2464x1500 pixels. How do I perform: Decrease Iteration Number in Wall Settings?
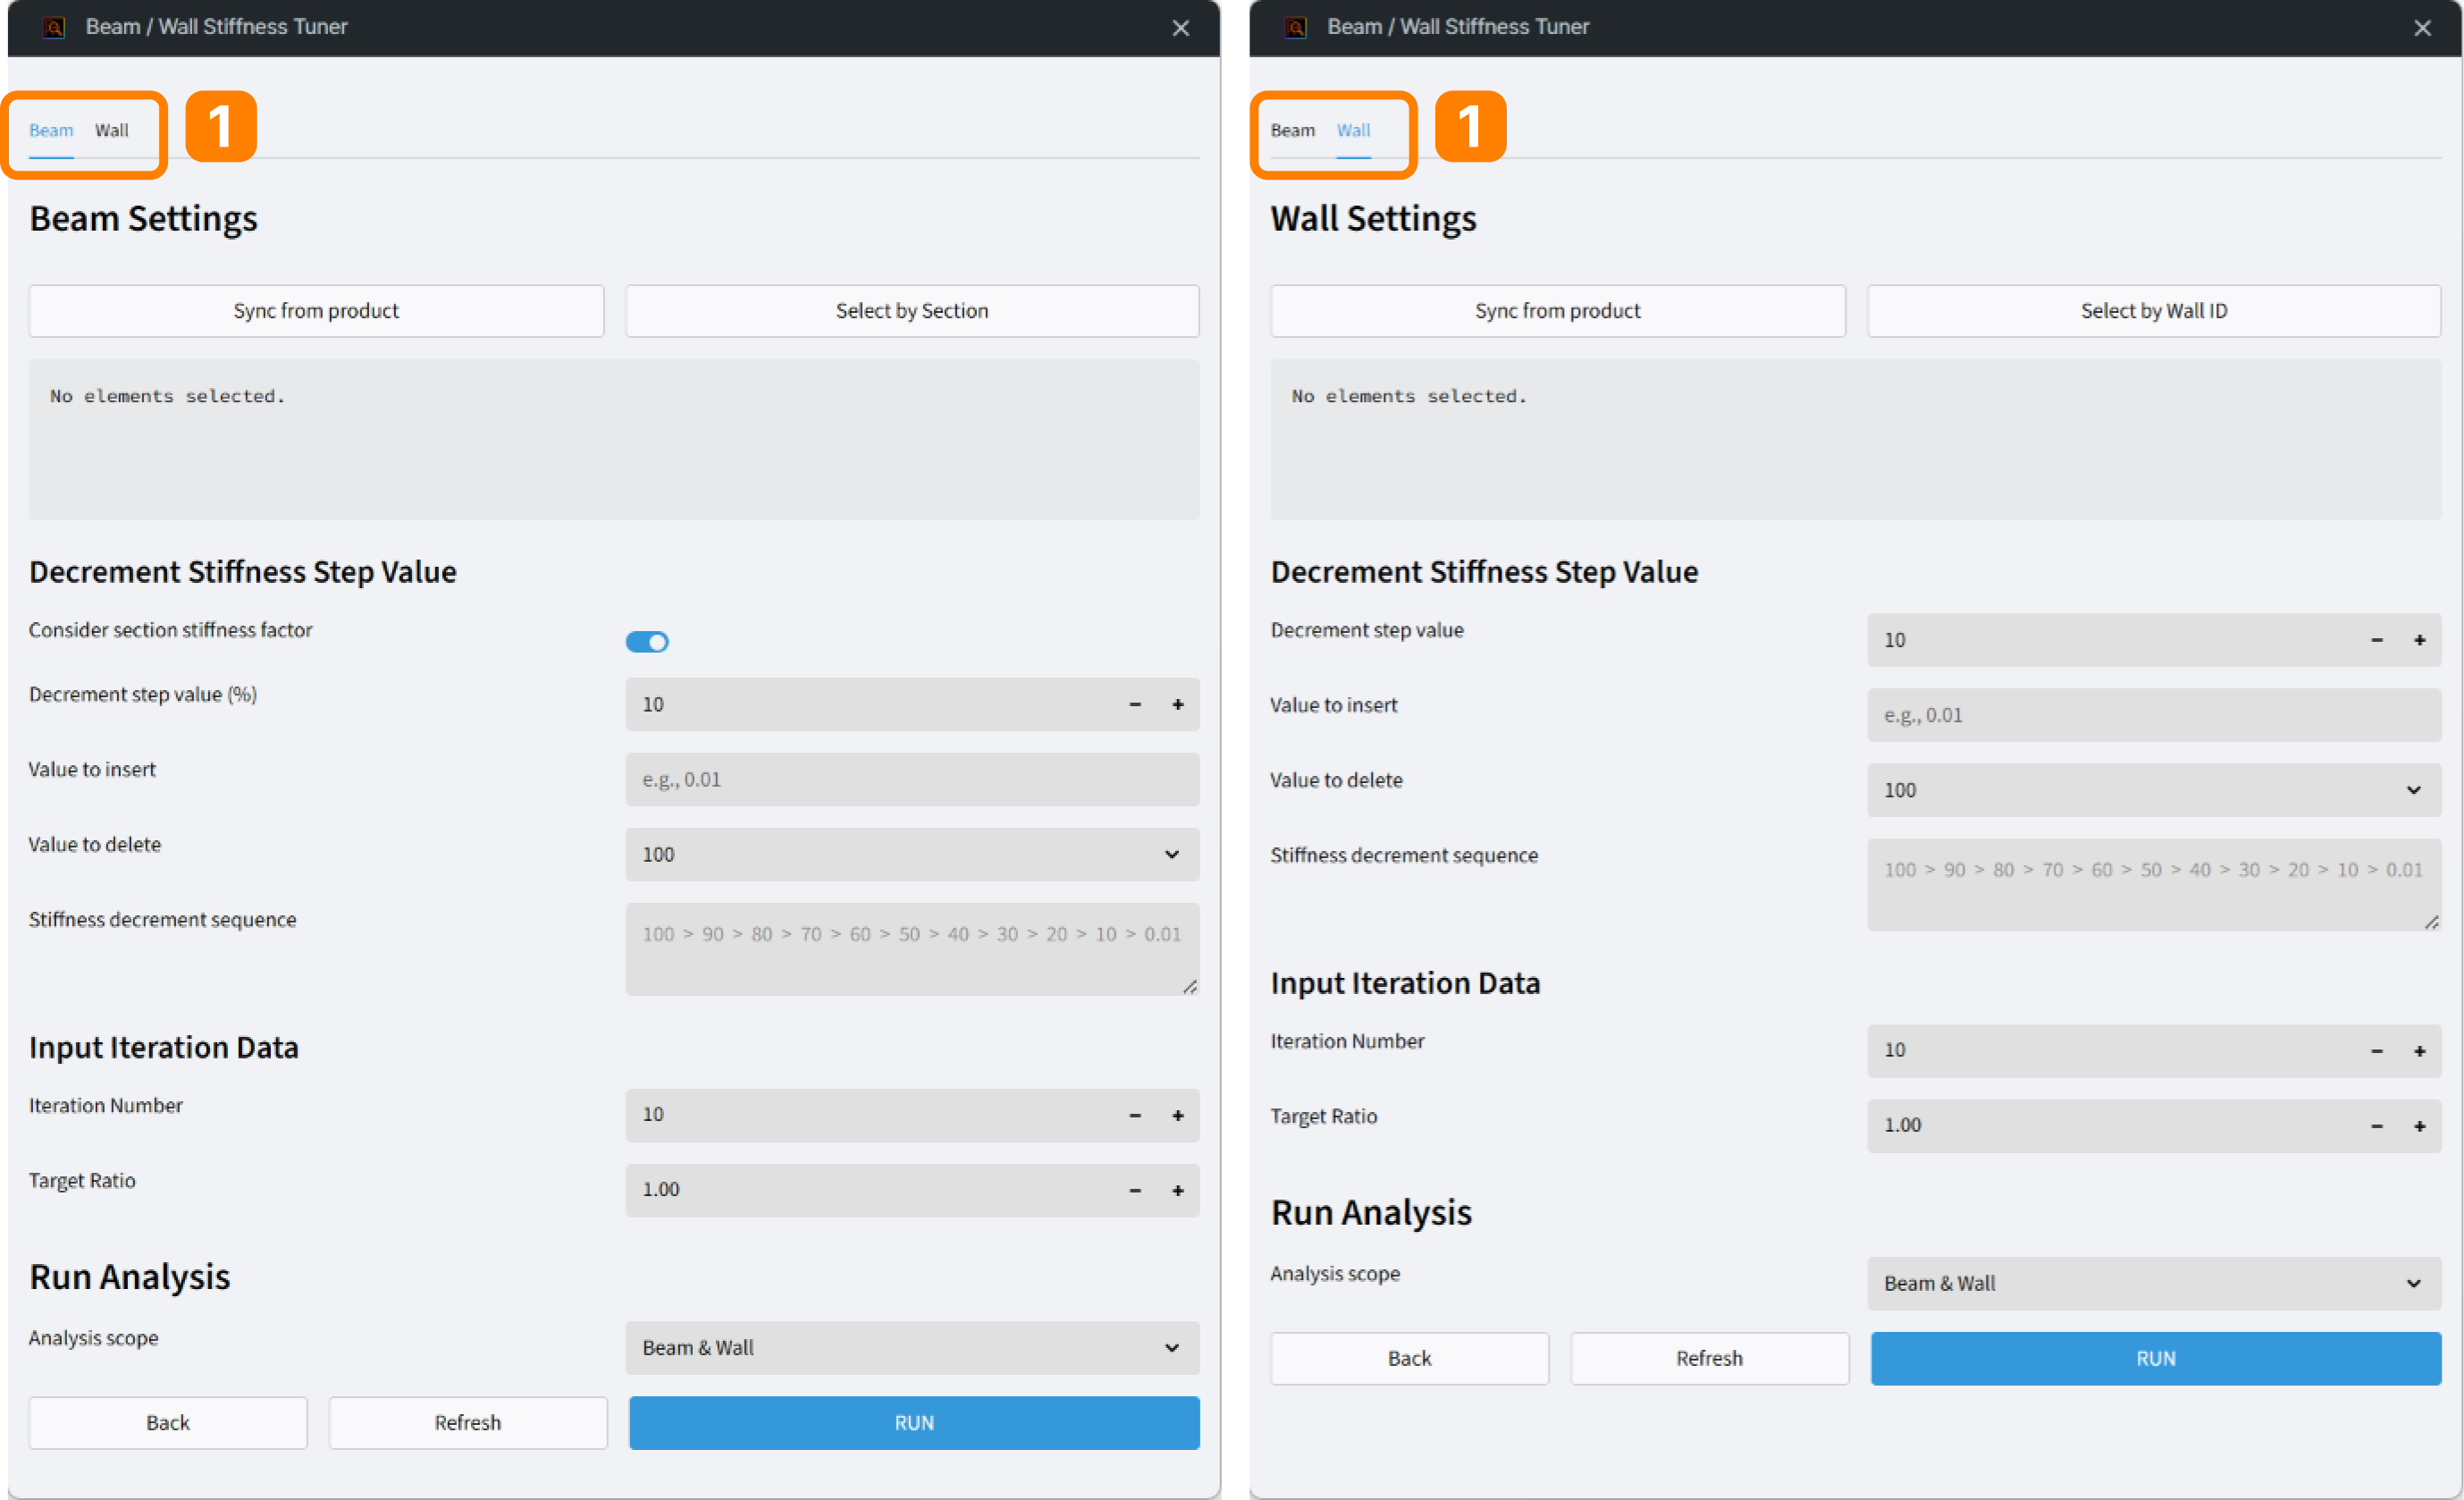[x=2377, y=1052]
